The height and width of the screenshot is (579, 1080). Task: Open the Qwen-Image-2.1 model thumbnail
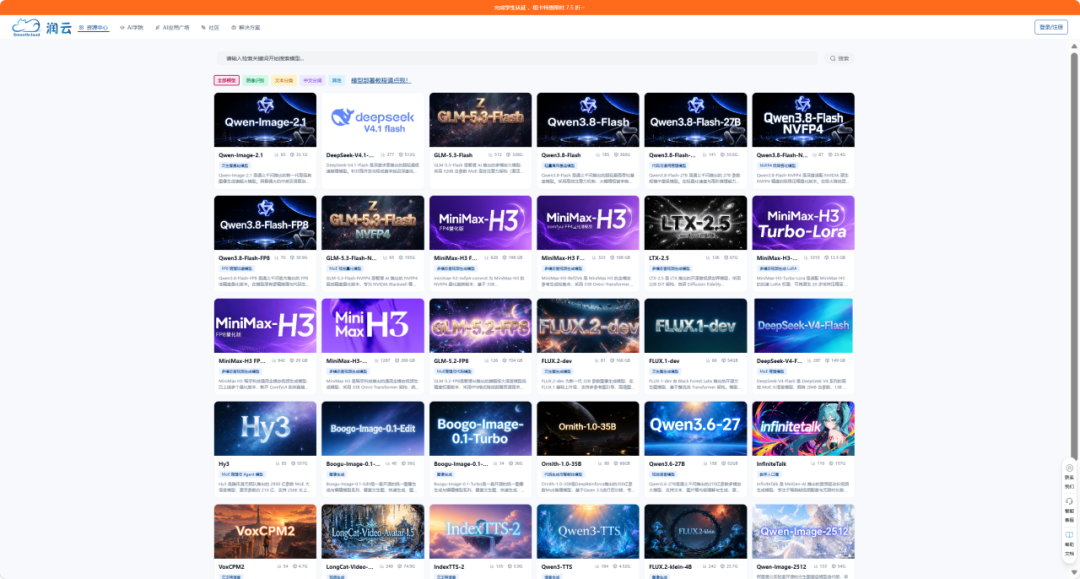(x=265, y=120)
